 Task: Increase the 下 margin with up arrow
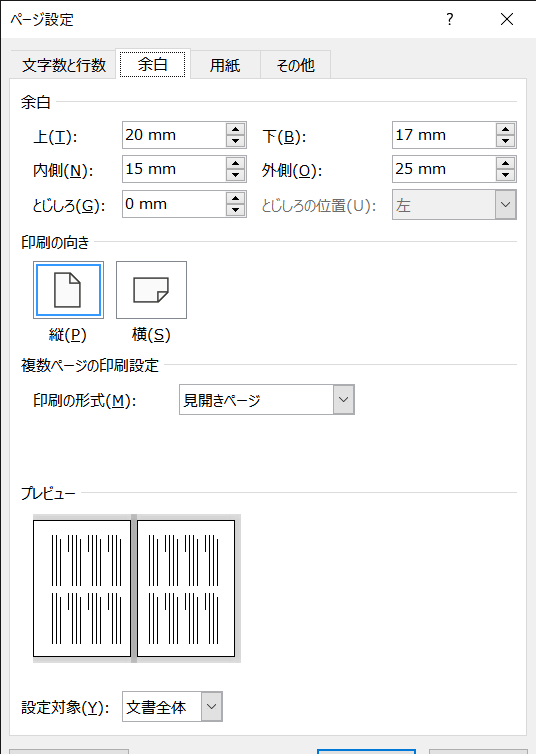505,129
